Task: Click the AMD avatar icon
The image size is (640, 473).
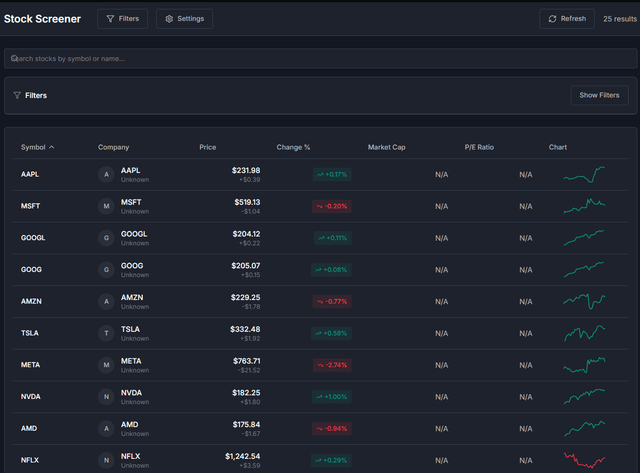Action: click(106, 429)
